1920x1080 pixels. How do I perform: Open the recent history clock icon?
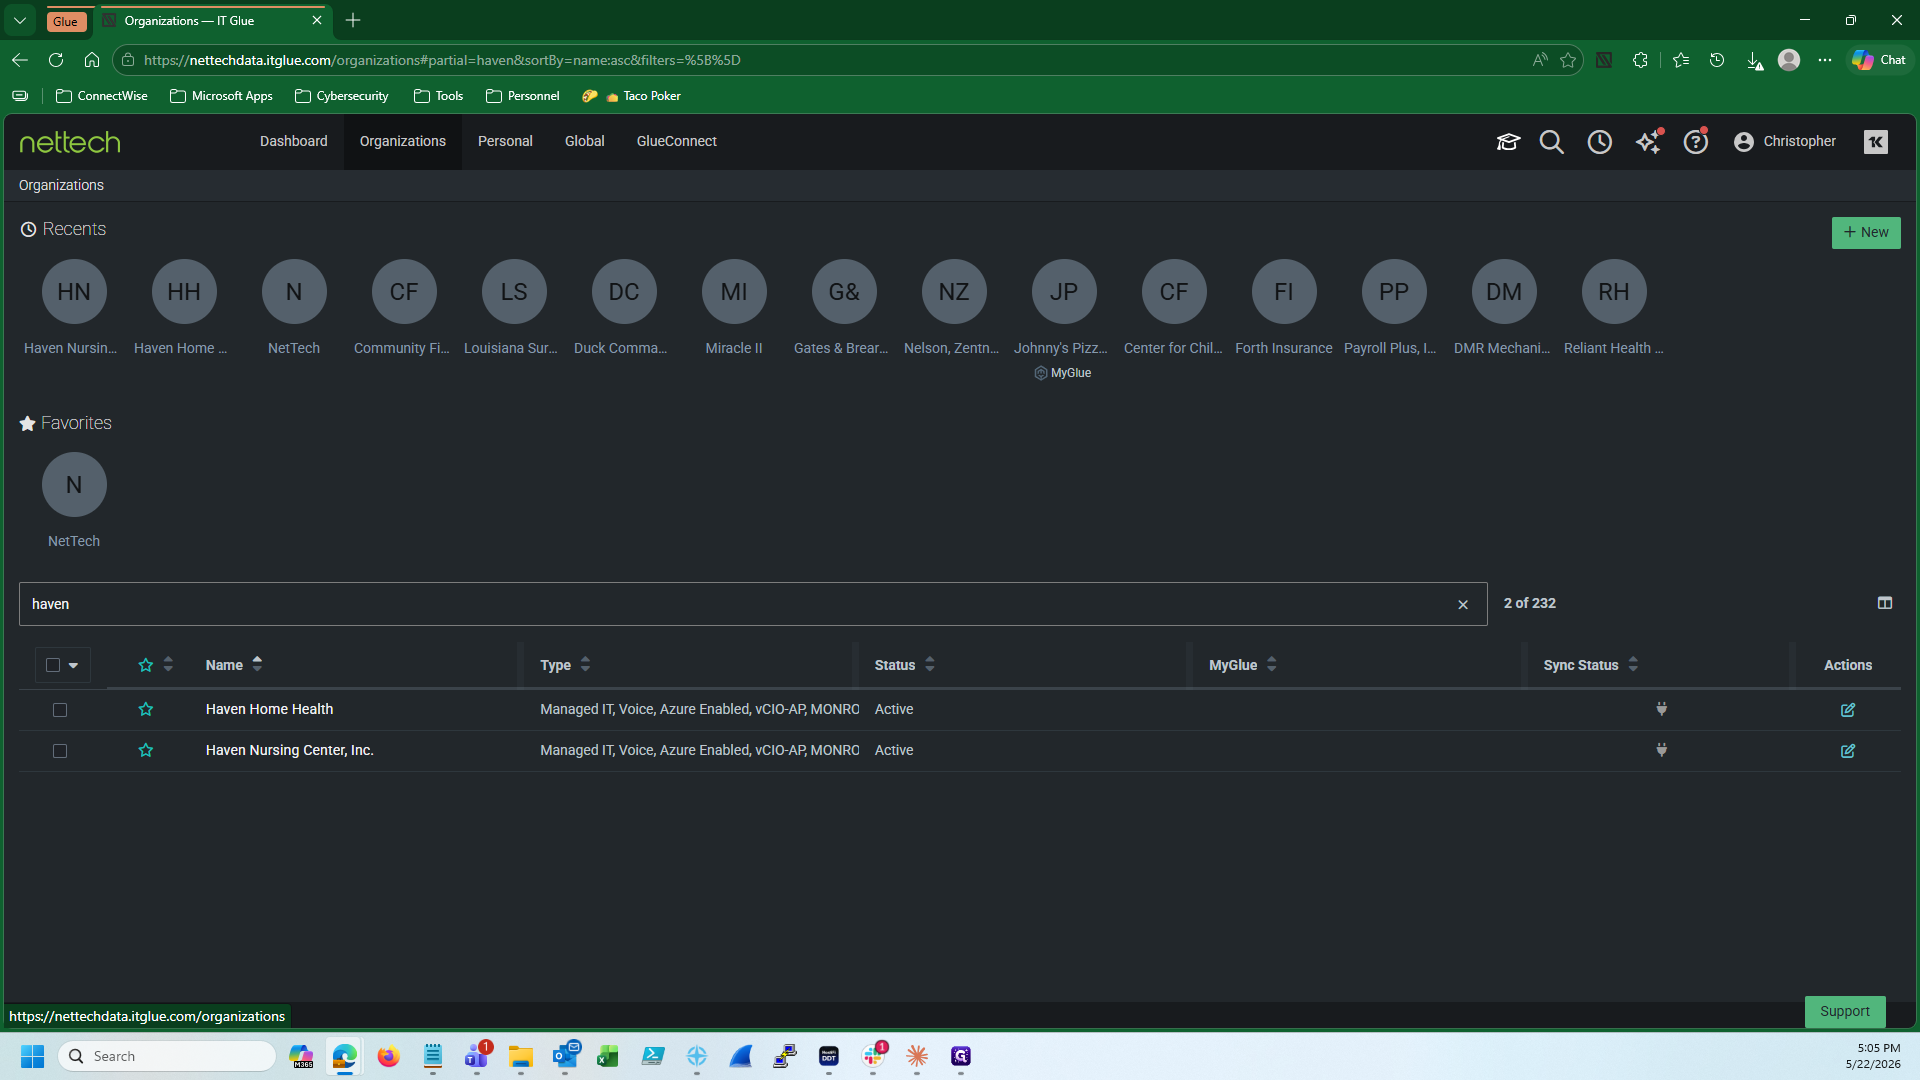[x=1600, y=142]
